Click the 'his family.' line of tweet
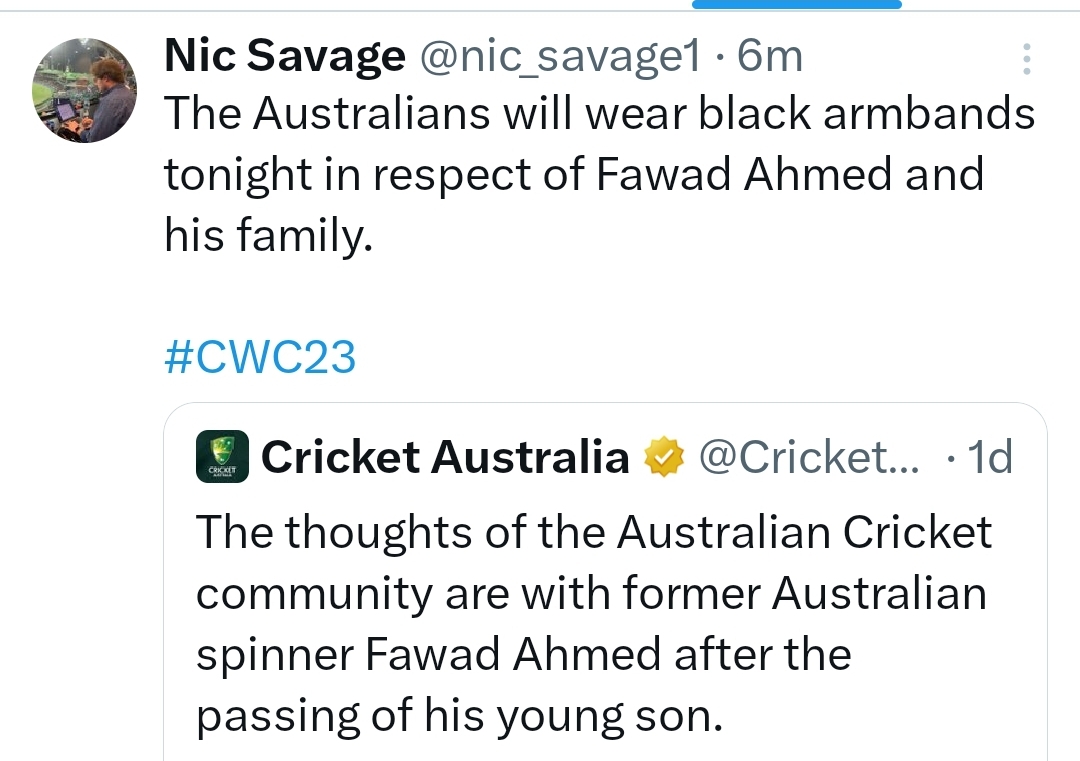The width and height of the screenshot is (1080, 761). coord(269,235)
